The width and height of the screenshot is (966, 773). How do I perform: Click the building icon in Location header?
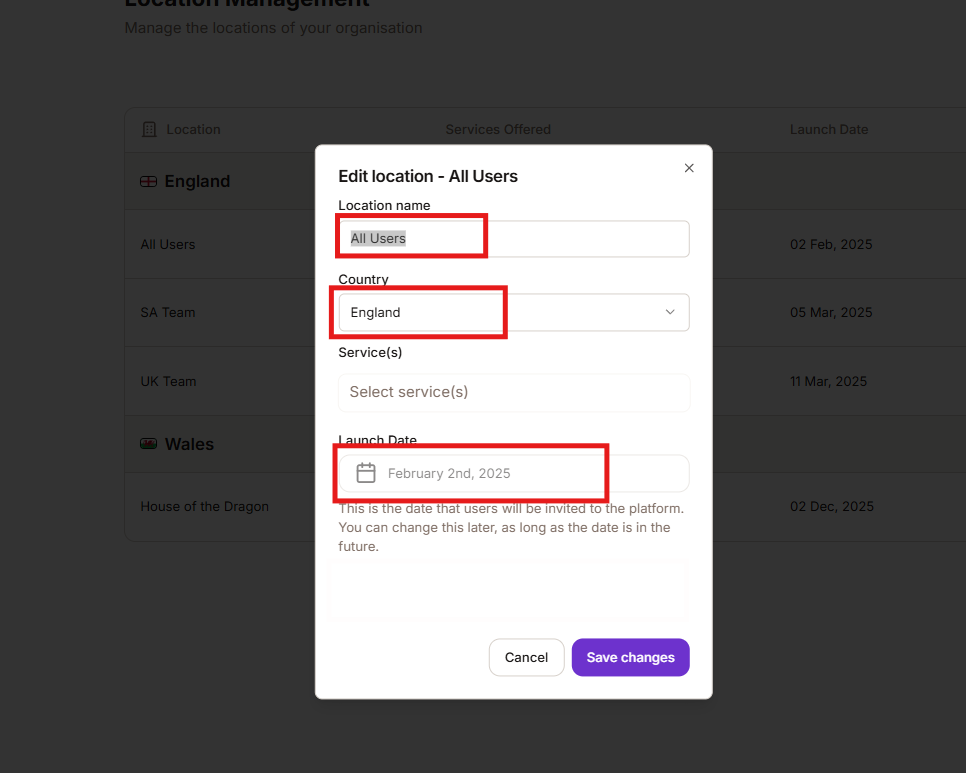(x=150, y=129)
